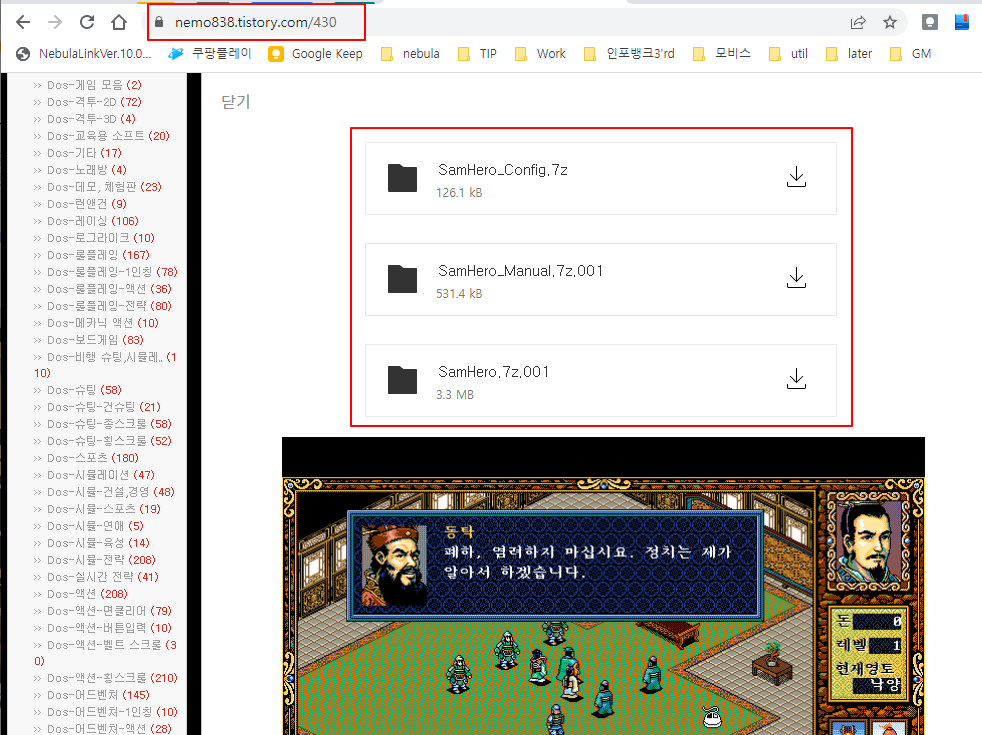Open category Dos-시뮬-건설,경영 (48)
Viewport: 982px width, 735px height.
(110, 491)
